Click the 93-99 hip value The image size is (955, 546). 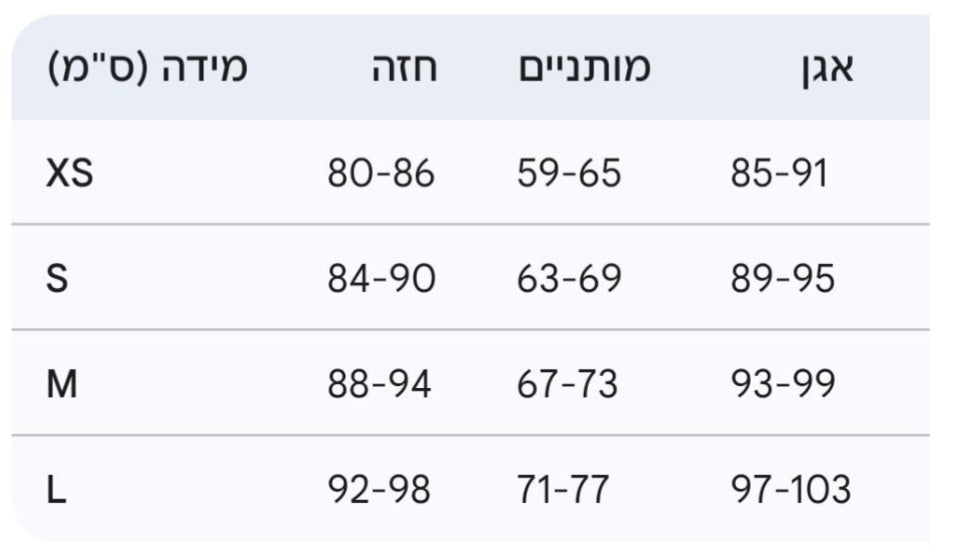(x=782, y=384)
